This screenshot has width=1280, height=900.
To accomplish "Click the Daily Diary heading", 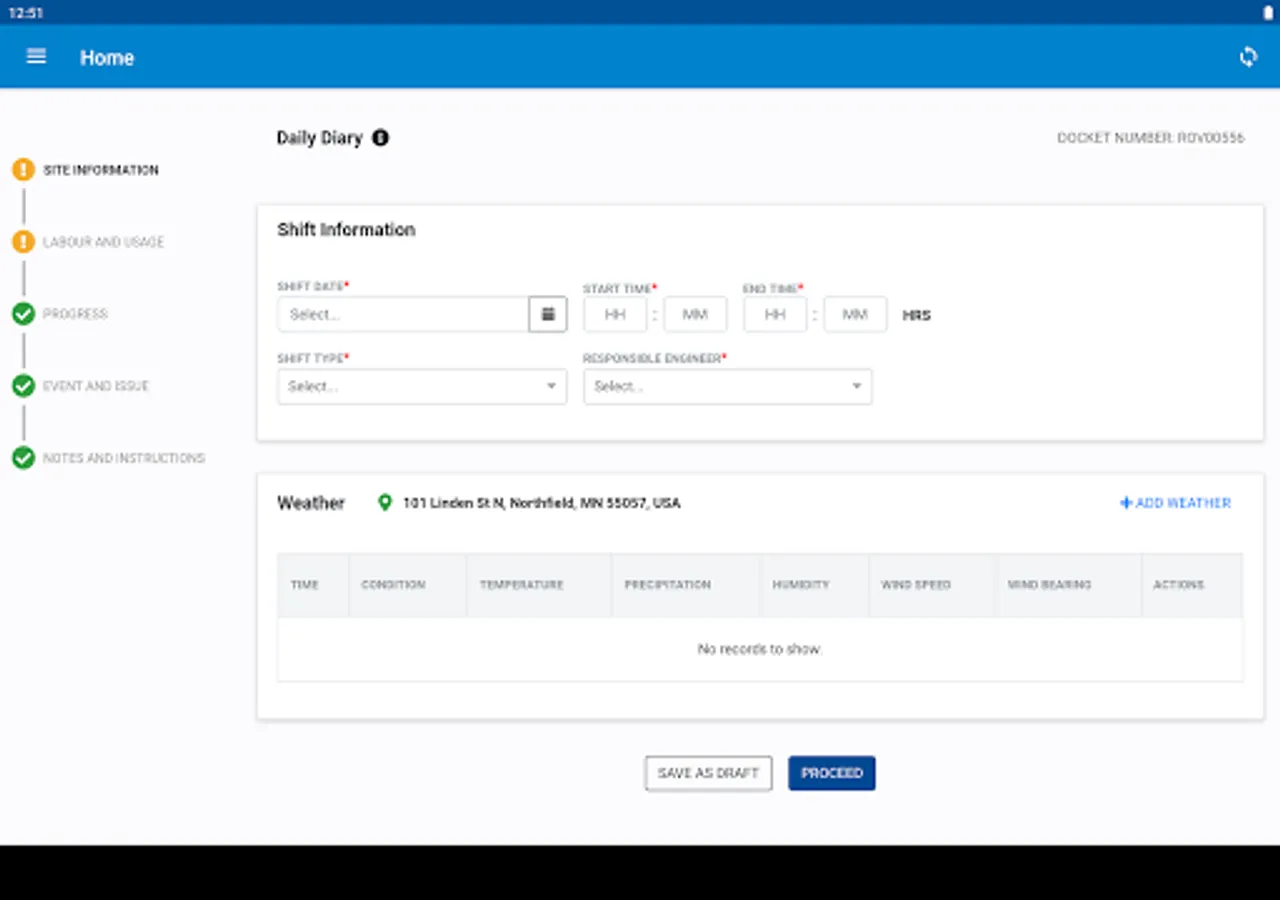I will click(320, 138).
